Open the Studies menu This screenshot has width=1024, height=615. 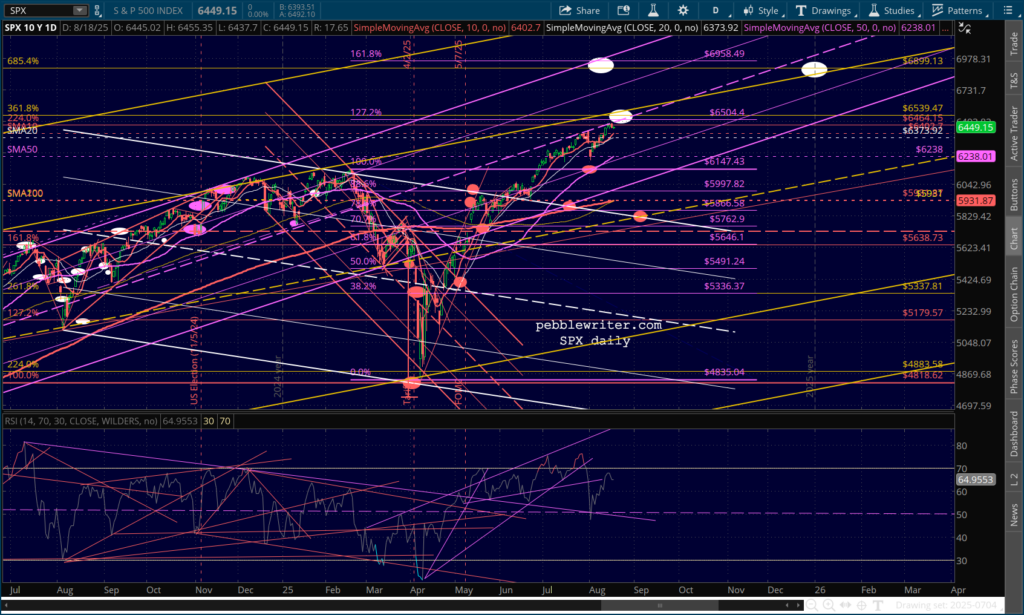point(892,10)
